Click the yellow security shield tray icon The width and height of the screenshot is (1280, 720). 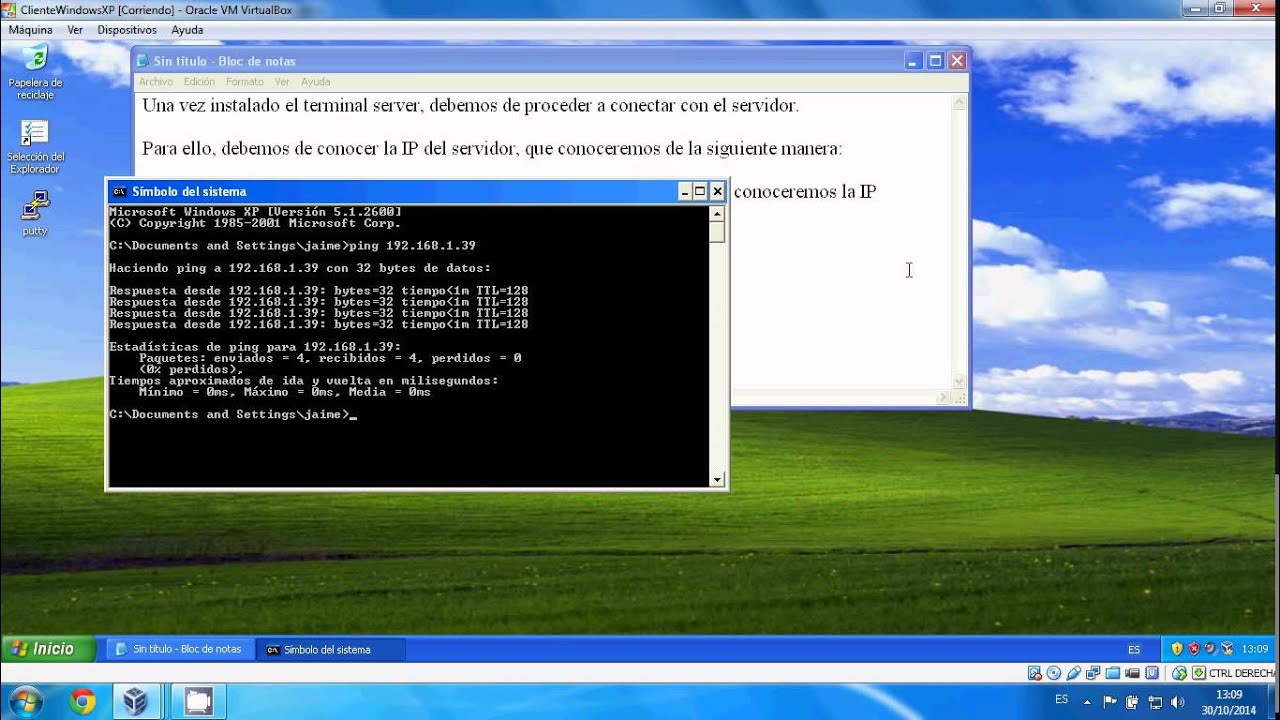click(1177, 649)
